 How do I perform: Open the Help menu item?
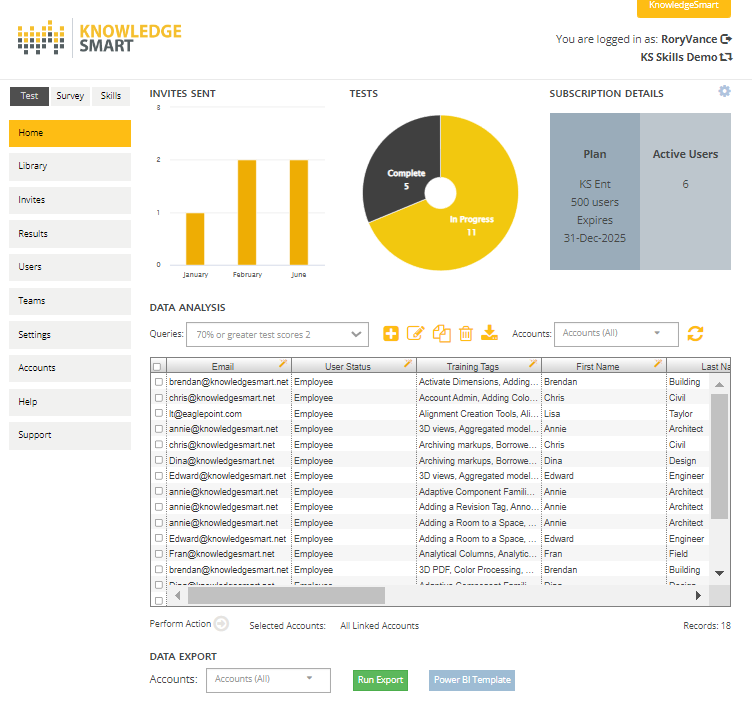(70, 402)
